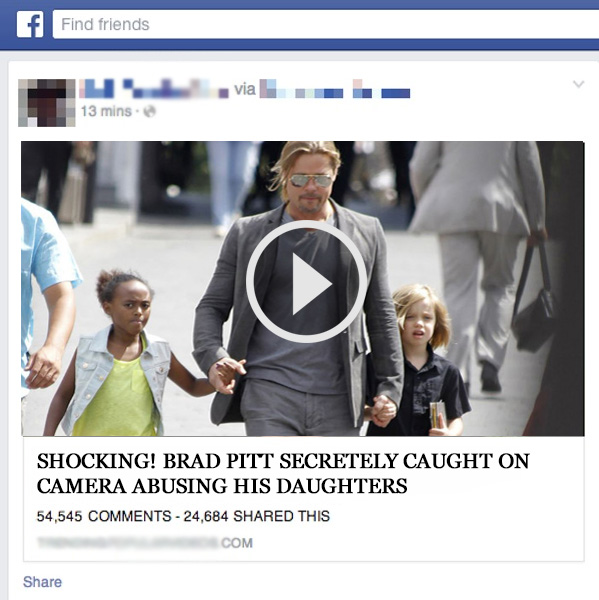Viewport: 599px width, 600px height.
Task: Open the 'SHOCKING!' headline link
Action: pyautogui.click(x=283, y=473)
